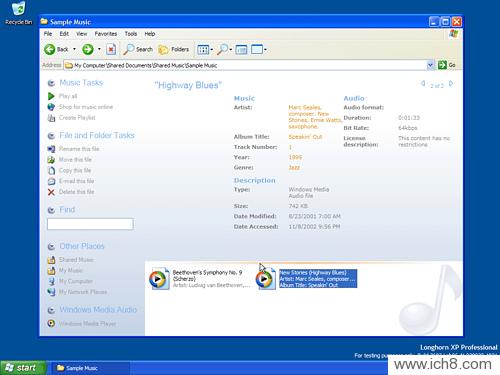The image size is (500, 375).
Task: Click the Windows Media Player icon
Action: [51, 323]
